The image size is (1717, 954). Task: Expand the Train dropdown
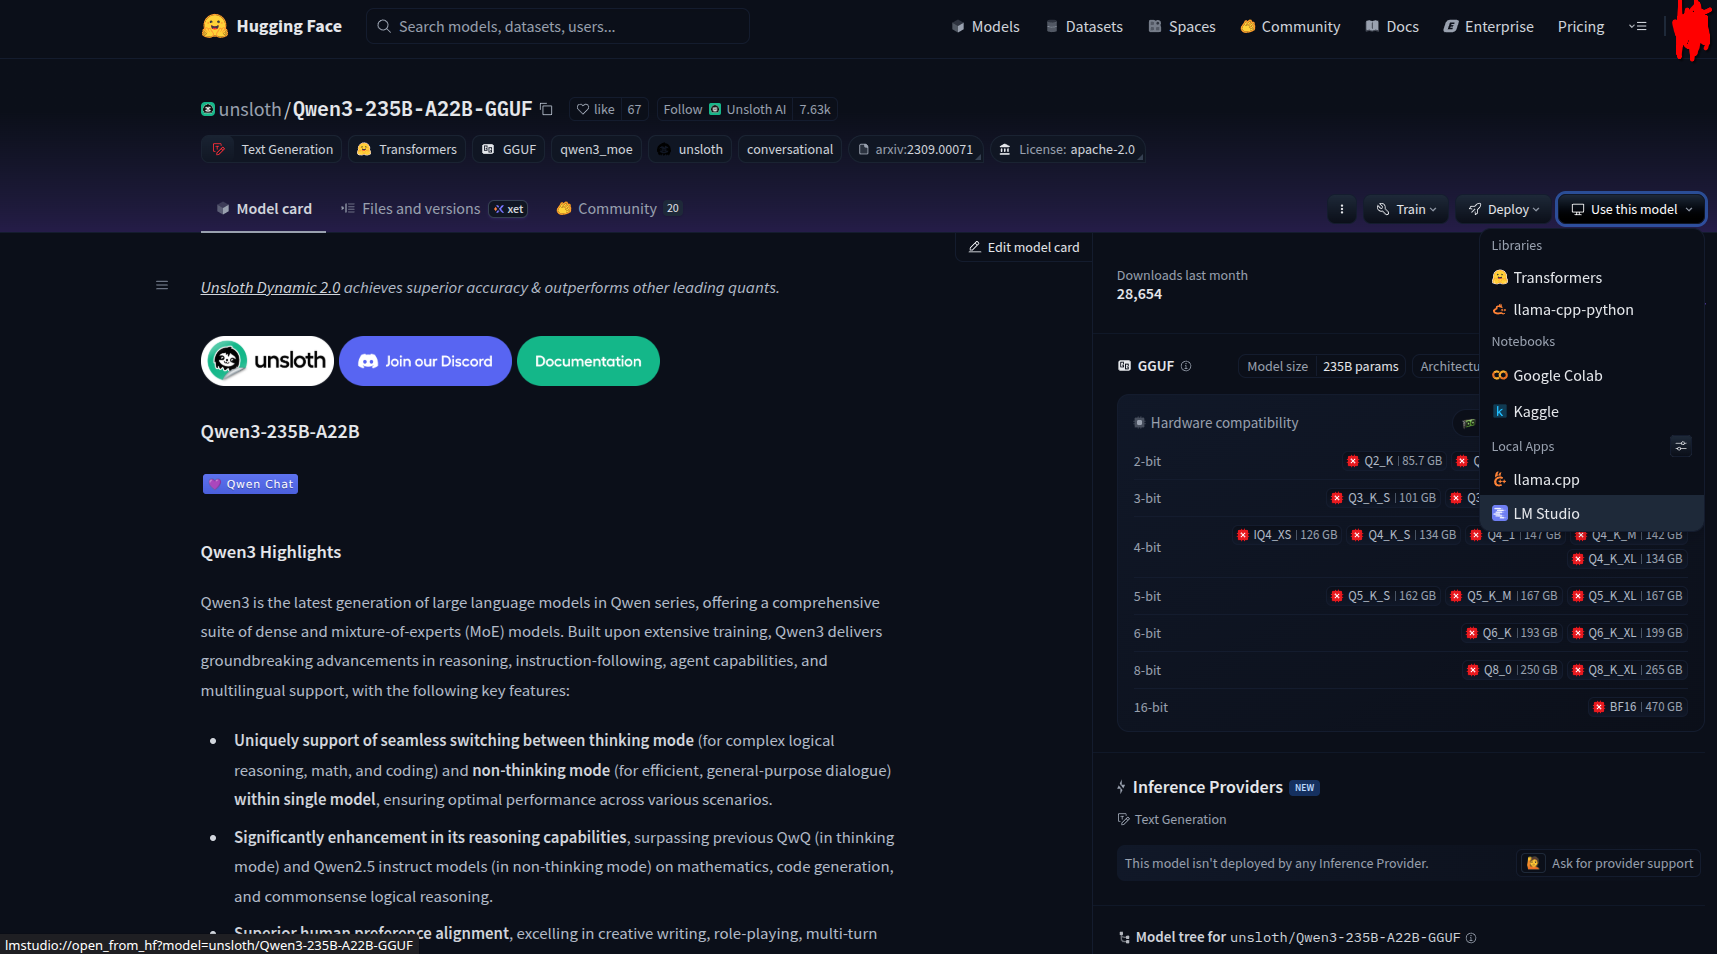click(x=1407, y=209)
